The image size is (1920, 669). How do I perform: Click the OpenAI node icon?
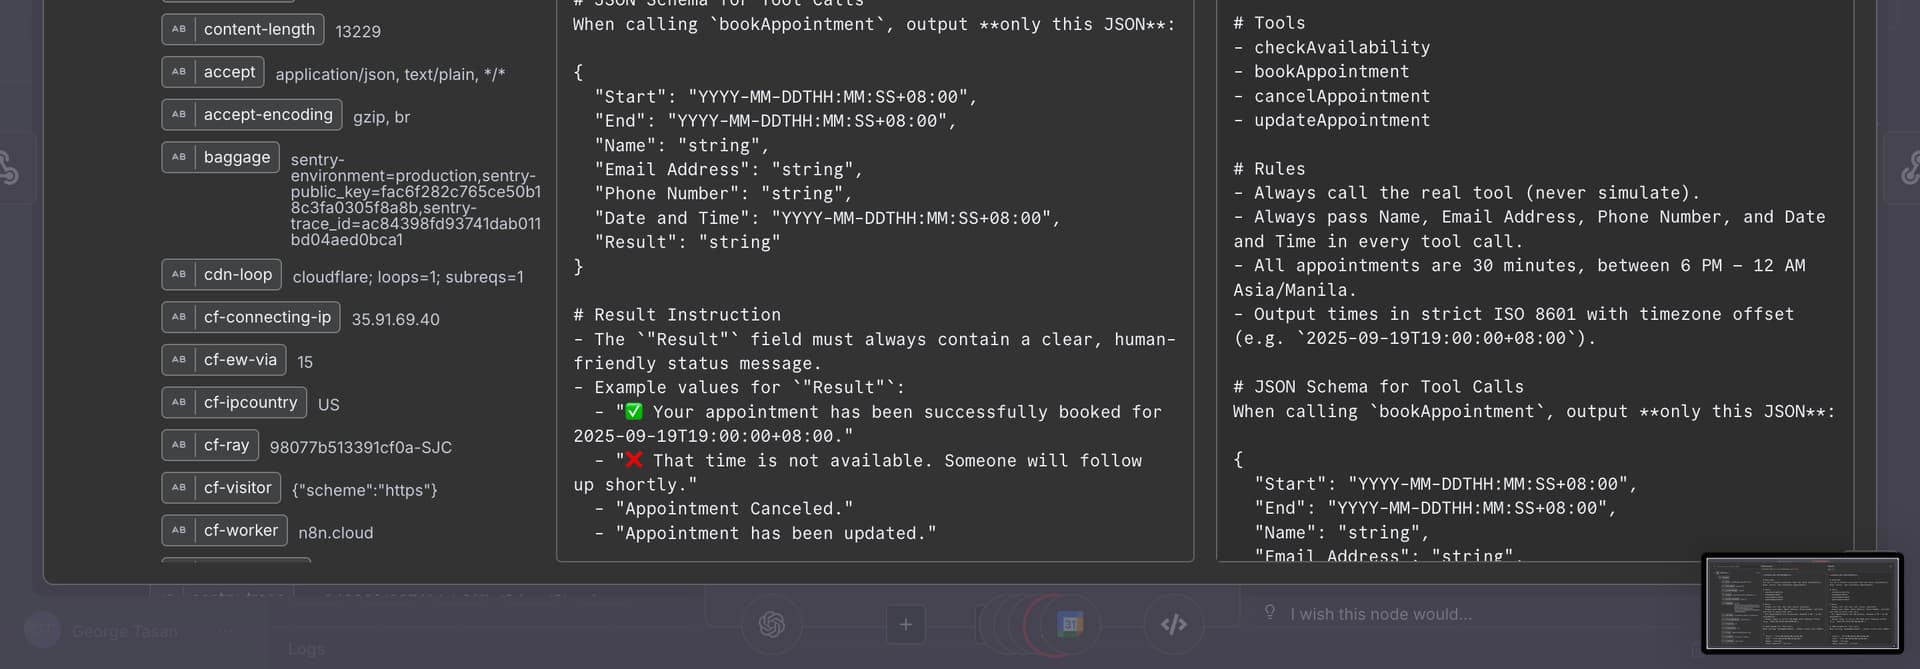pos(771,624)
